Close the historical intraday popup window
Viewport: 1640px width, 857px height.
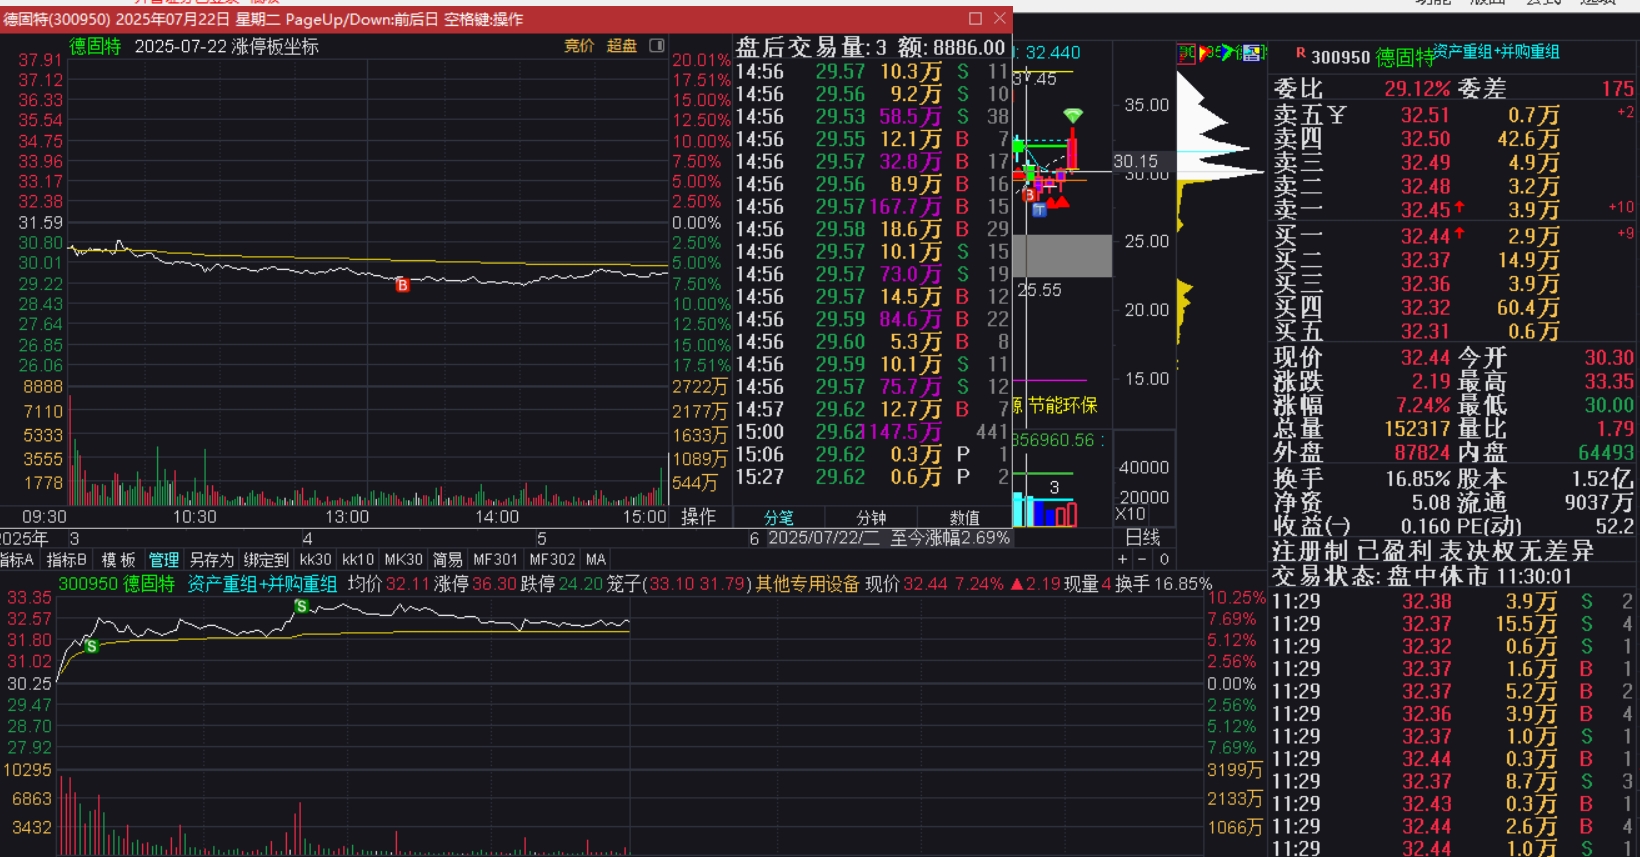click(x=999, y=18)
